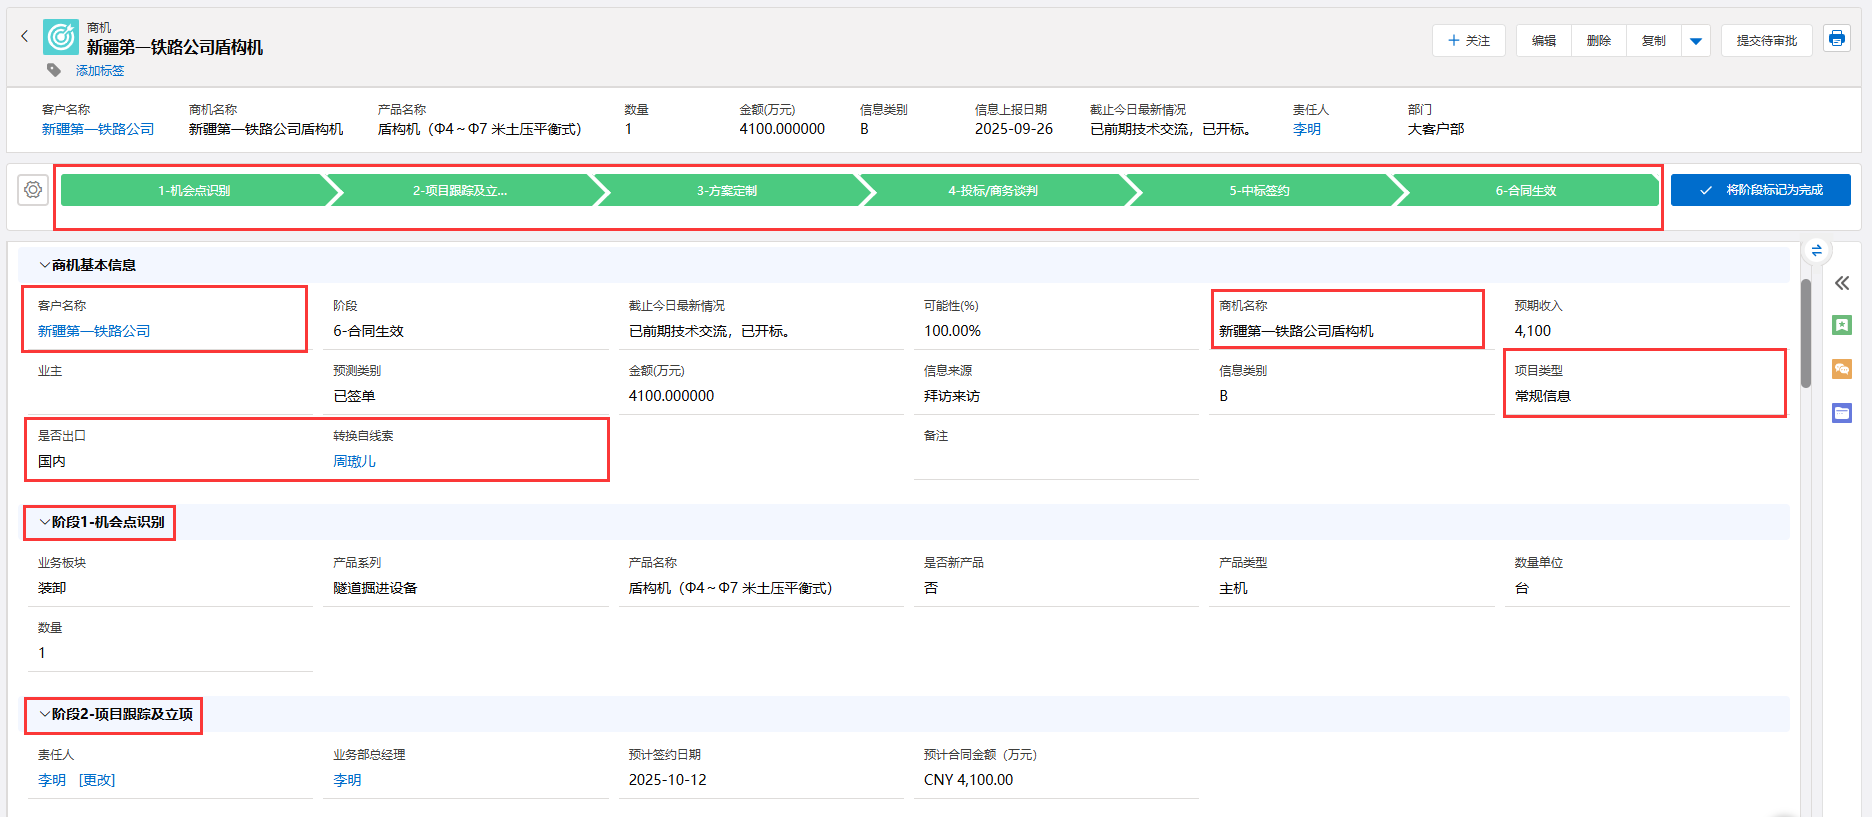Screen dimensions: 1872x817
Task: Click the printer icon
Action: coord(1836,39)
